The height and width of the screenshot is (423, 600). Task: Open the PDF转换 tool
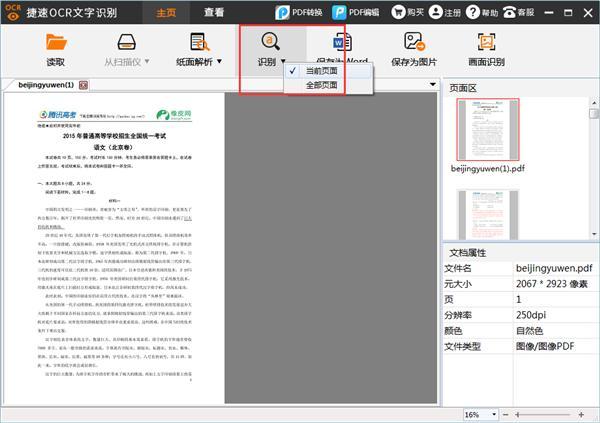(x=298, y=13)
